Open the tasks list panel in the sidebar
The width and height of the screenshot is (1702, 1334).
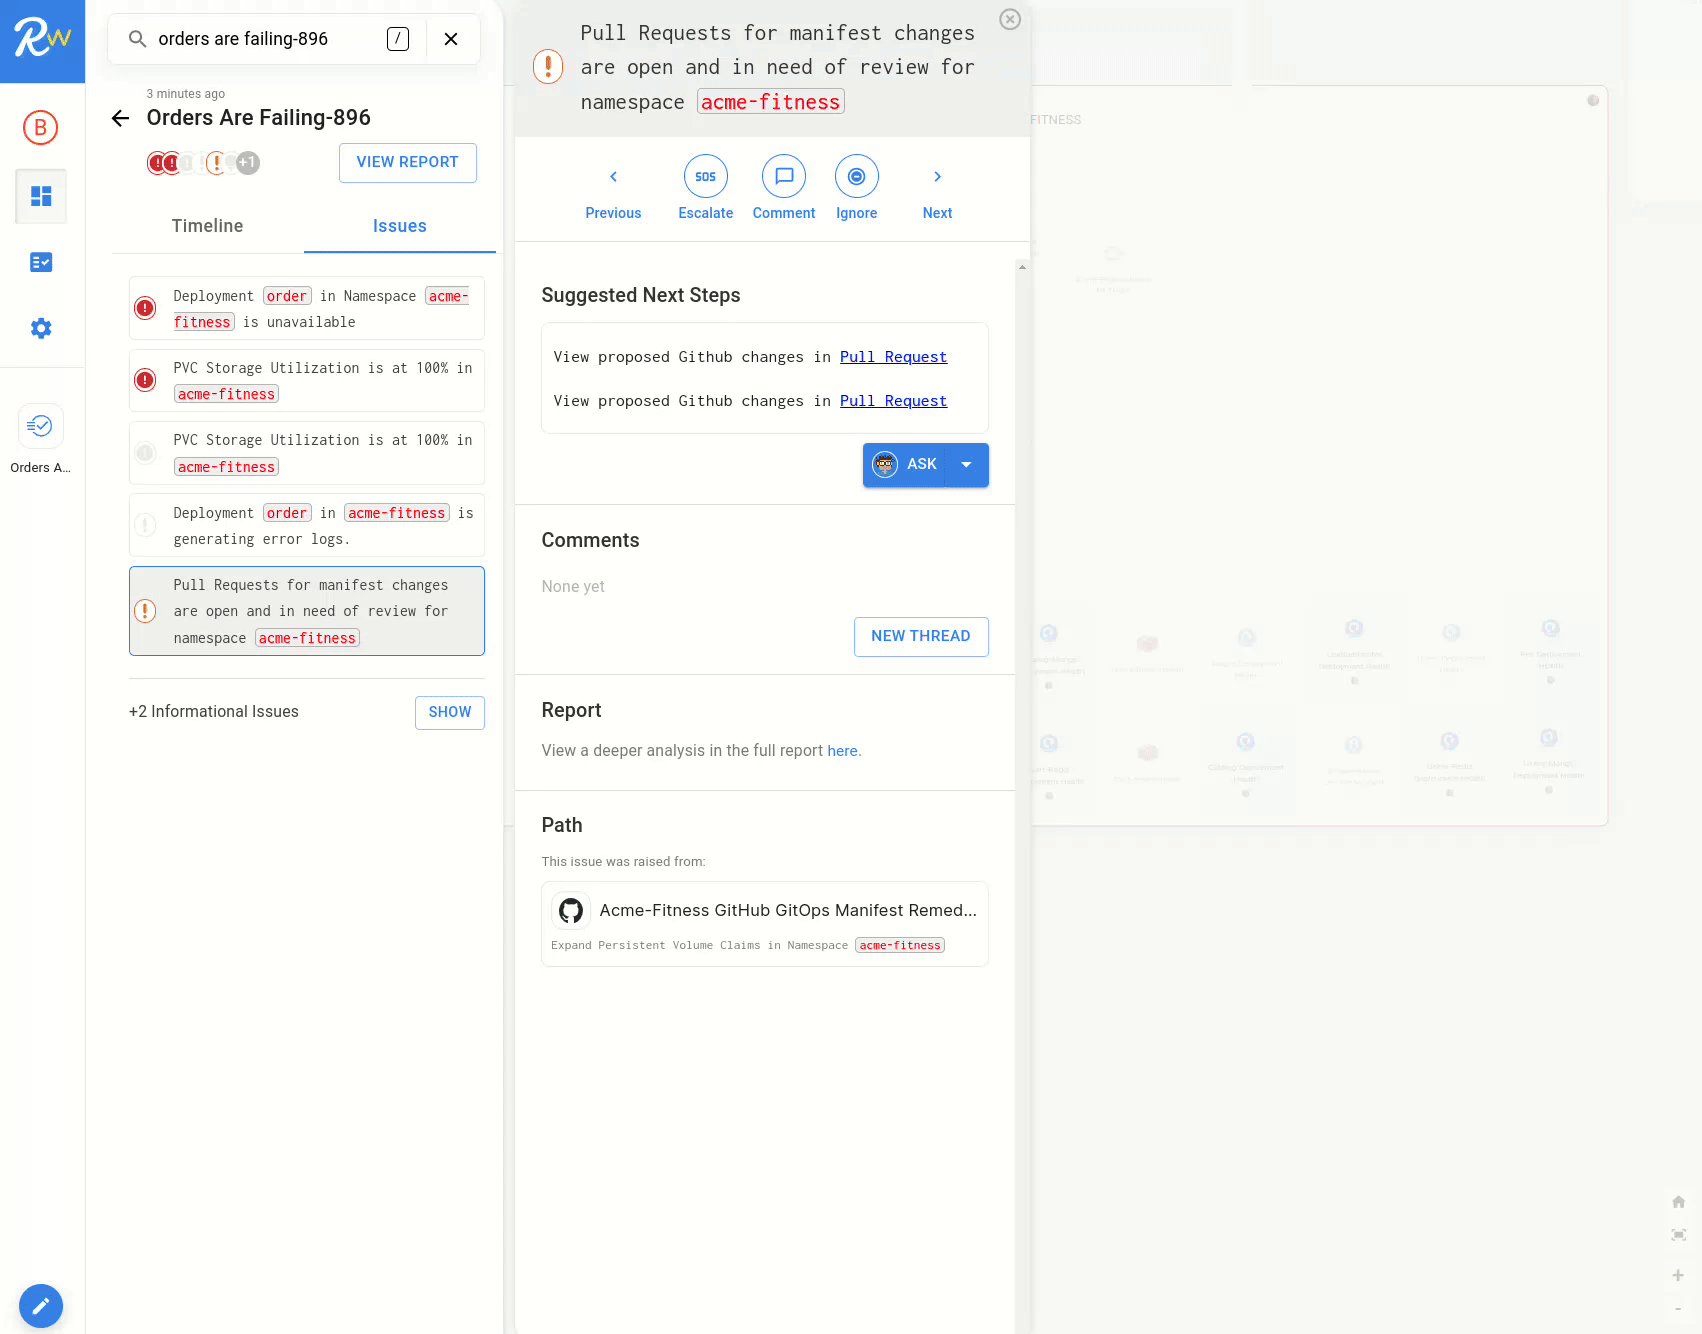(x=41, y=262)
